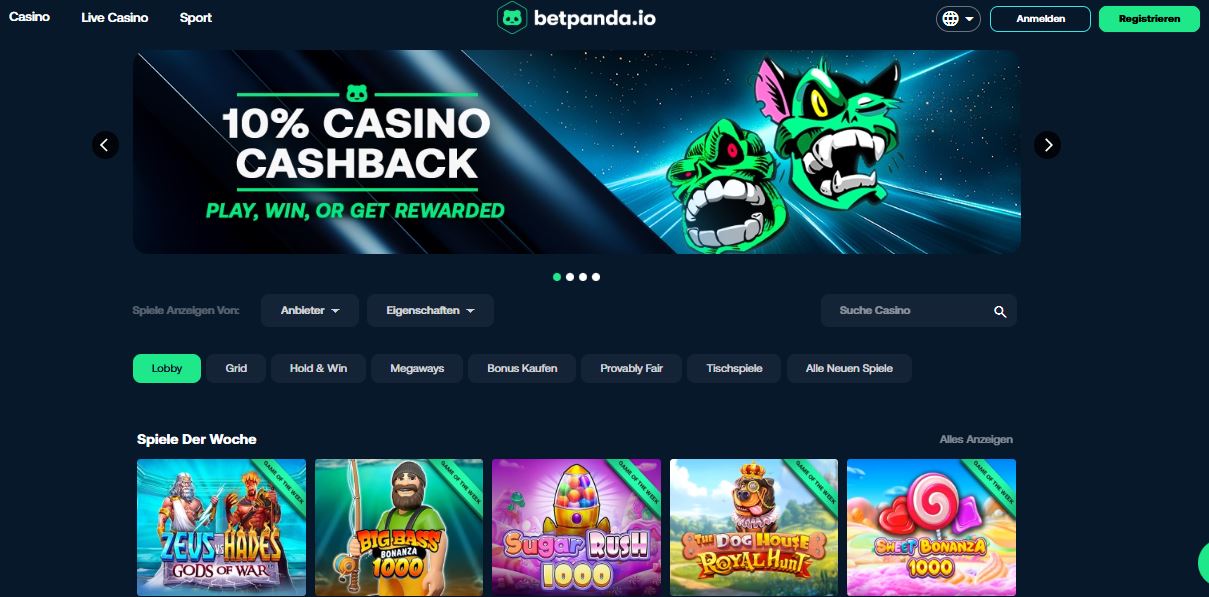Click the Registrieren button
The width and height of the screenshot is (1209, 597).
click(x=1149, y=19)
